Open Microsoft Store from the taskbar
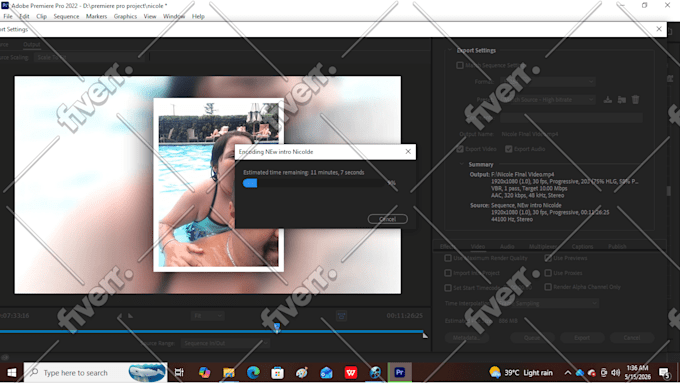Viewport: 680px width, 383px height. tap(278, 373)
